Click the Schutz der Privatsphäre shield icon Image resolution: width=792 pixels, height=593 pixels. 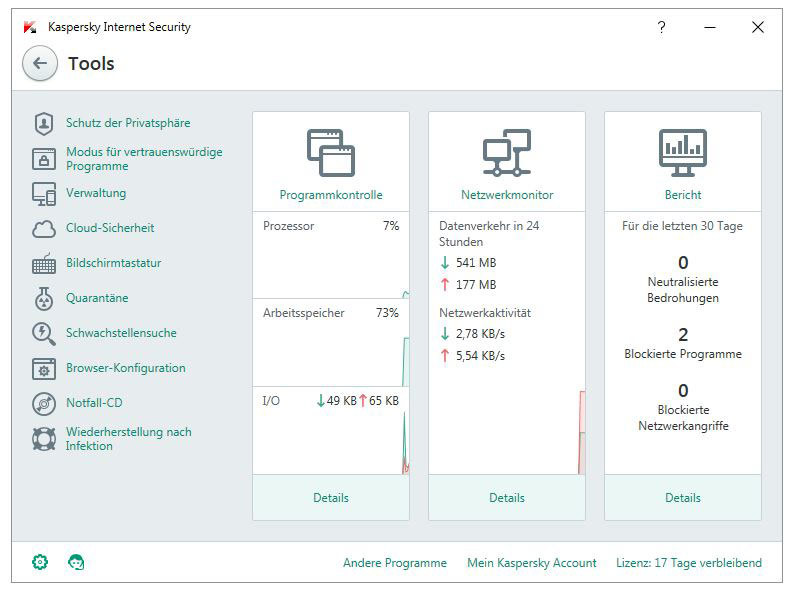[x=44, y=124]
